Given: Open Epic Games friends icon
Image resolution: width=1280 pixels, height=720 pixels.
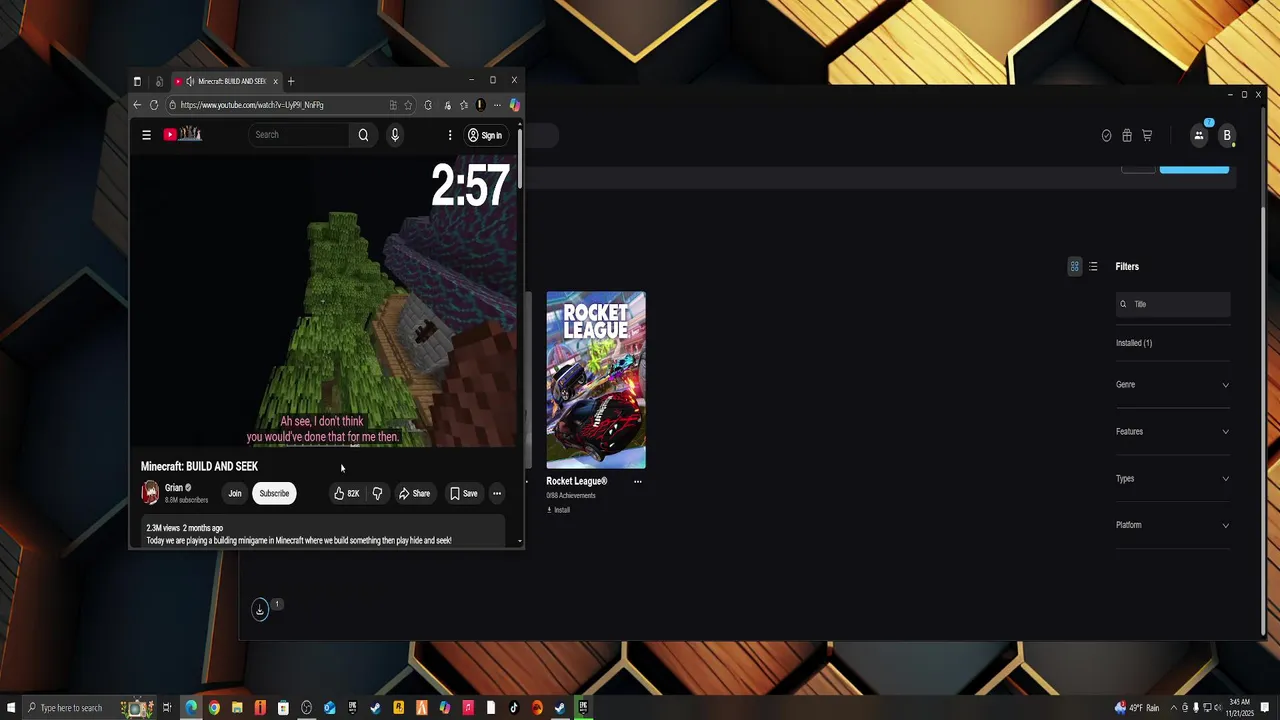Looking at the screenshot, I should pyautogui.click(x=1198, y=135).
